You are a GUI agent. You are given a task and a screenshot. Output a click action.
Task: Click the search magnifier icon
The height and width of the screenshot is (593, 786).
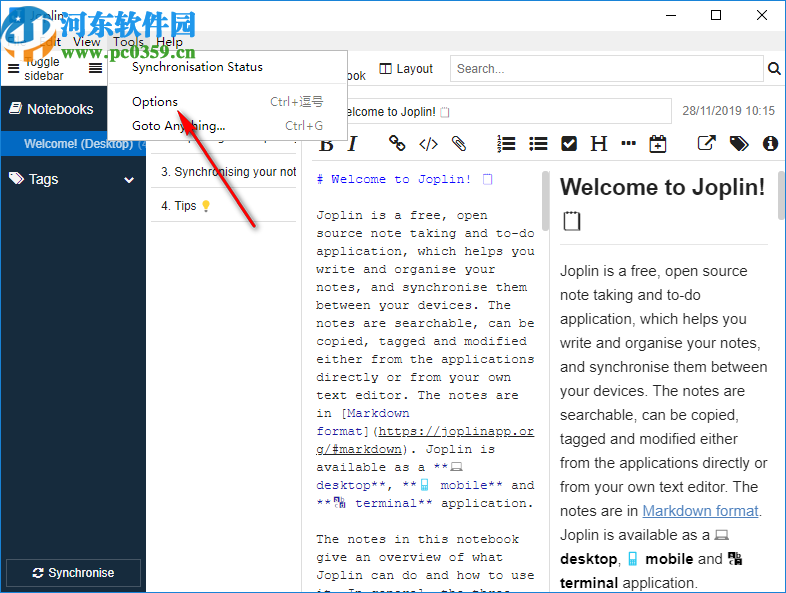click(x=774, y=68)
